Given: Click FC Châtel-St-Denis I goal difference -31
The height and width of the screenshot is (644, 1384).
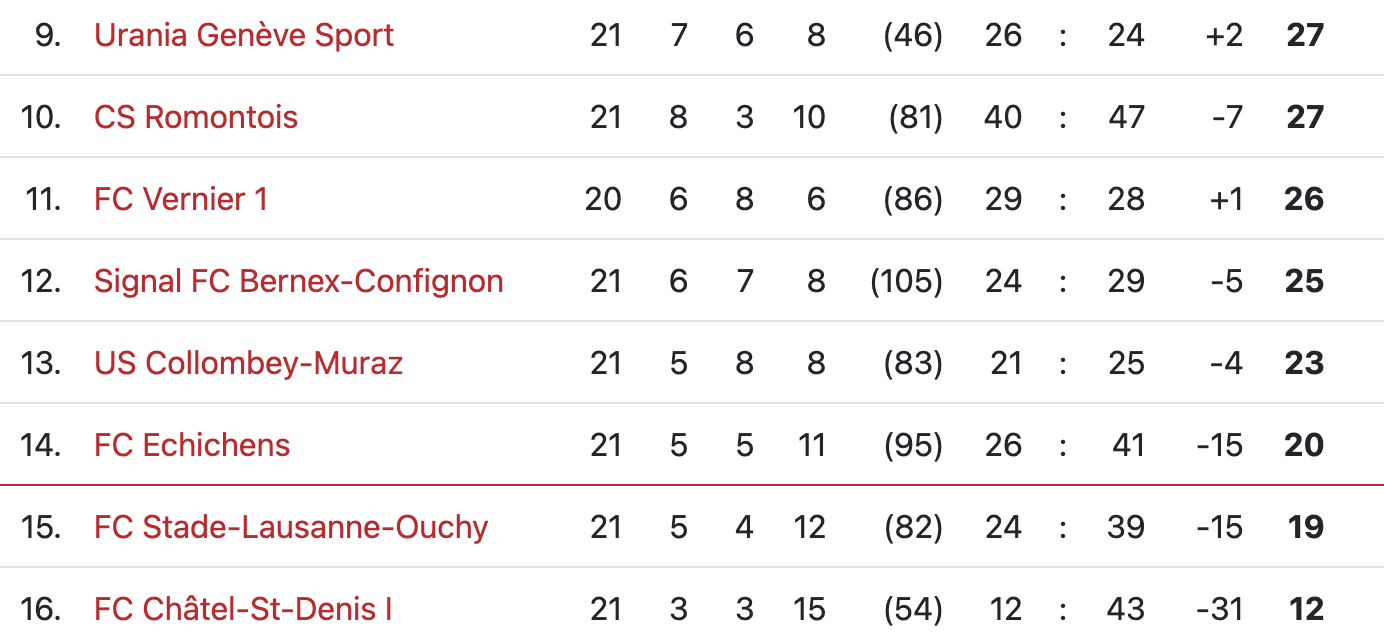Looking at the screenshot, I should click(1219, 609).
